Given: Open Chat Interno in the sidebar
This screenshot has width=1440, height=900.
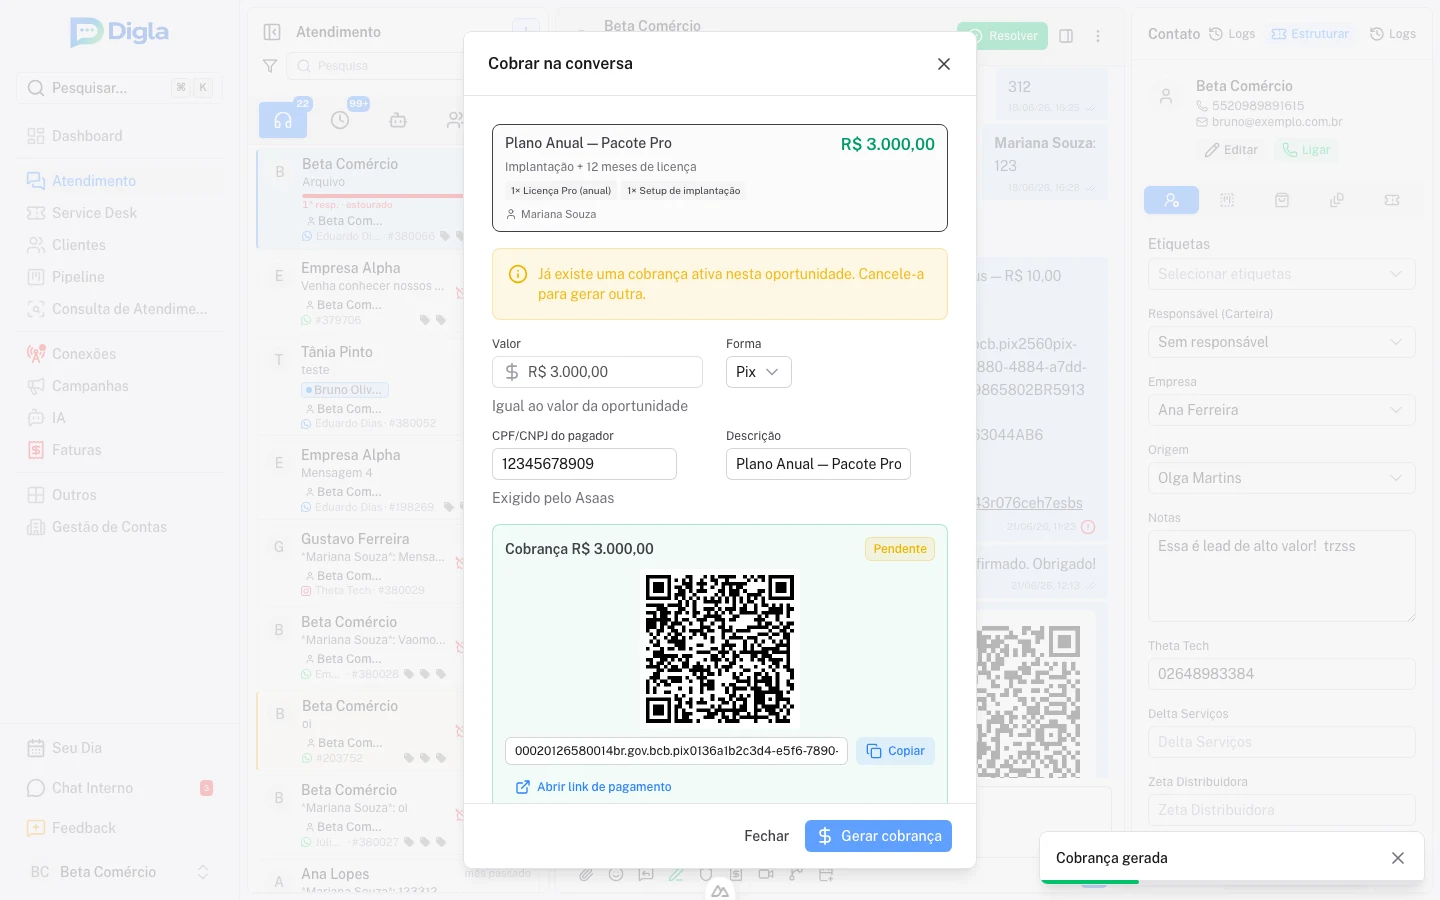Looking at the screenshot, I should click(120, 788).
